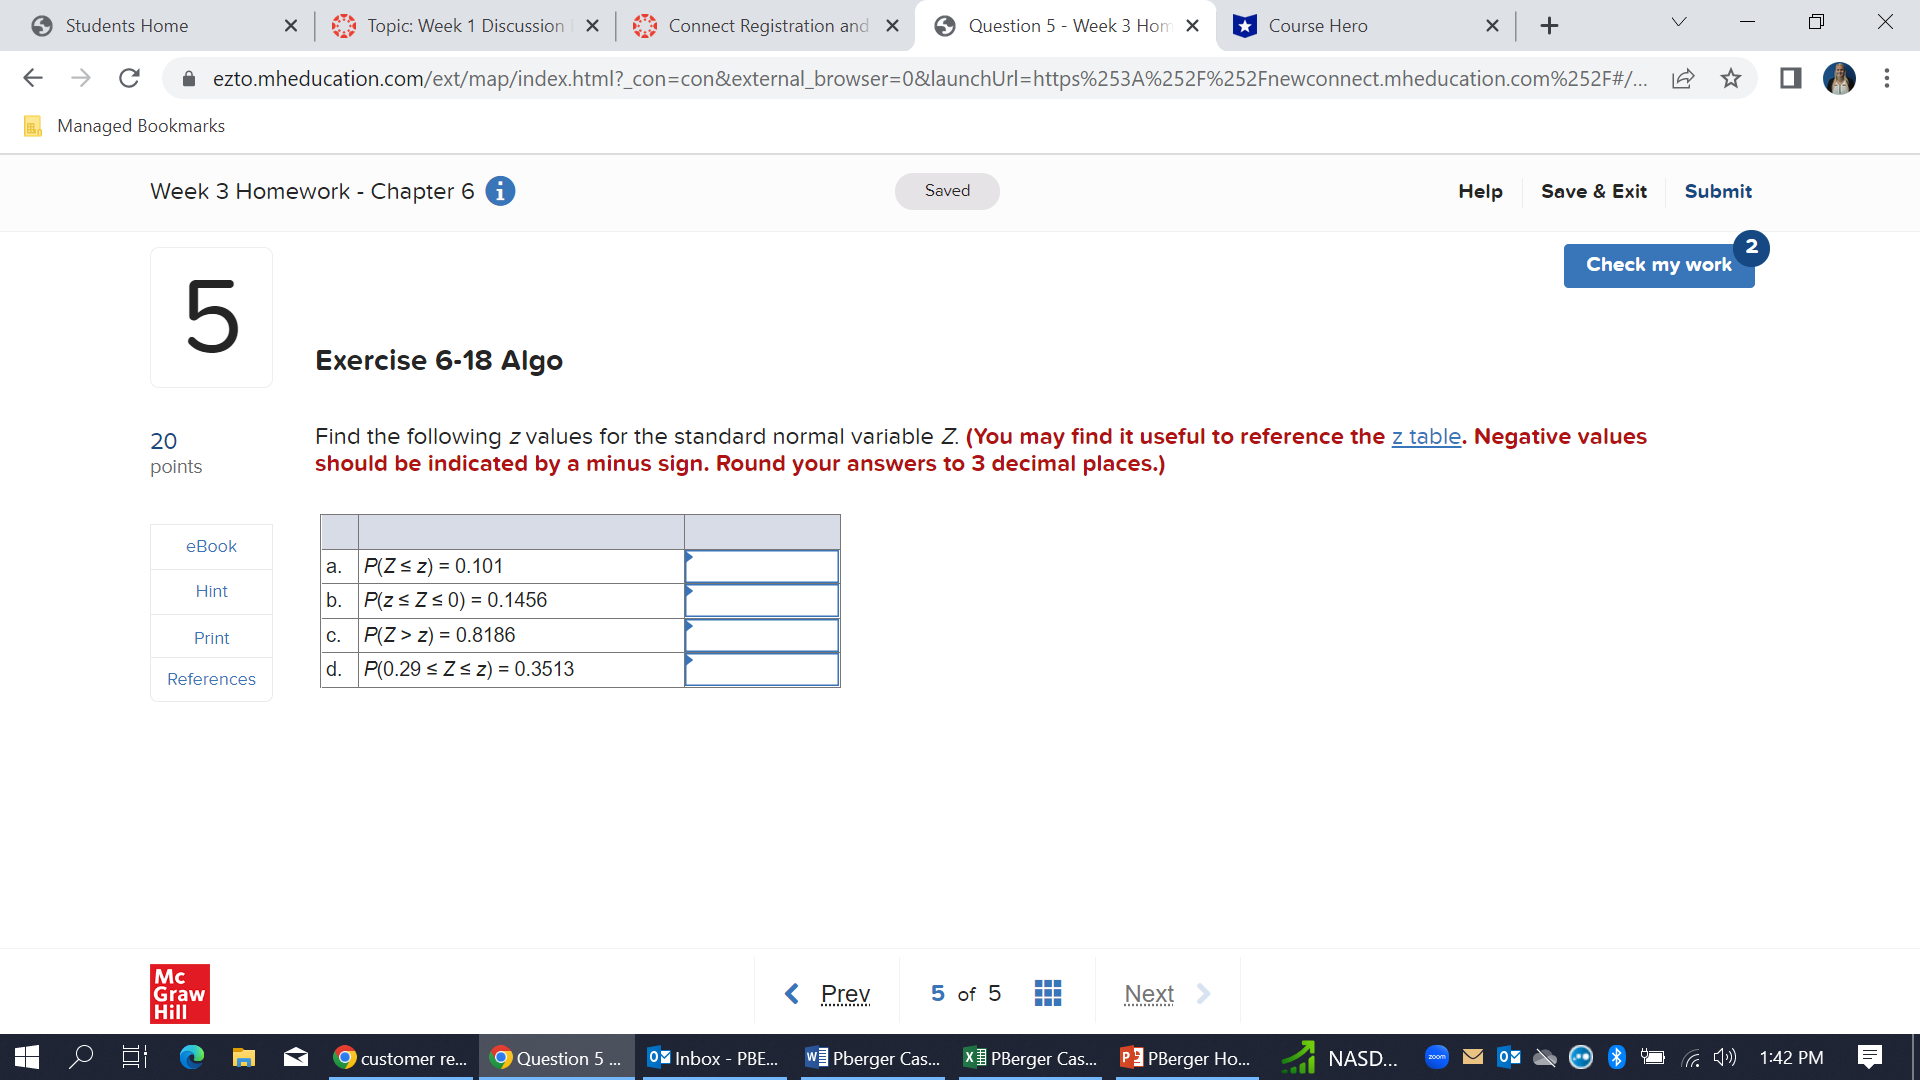This screenshot has width=1920, height=1080.
Task: Click the answer field for row a
Action: [x=762, y=567]
